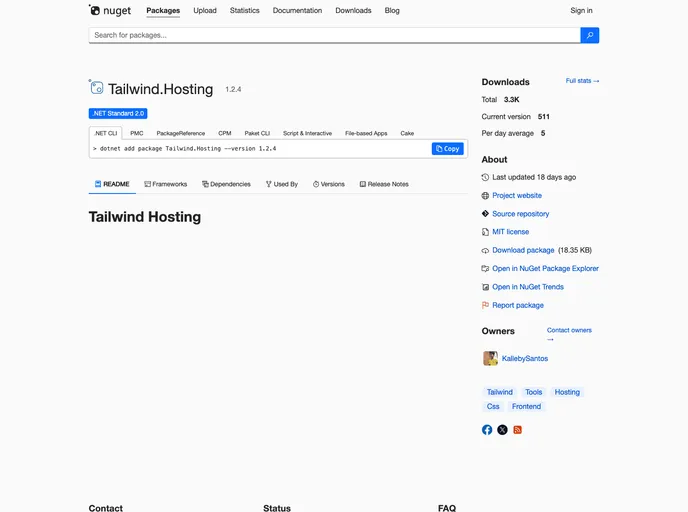Screen dimensions: 688x512
Task: Focus the Search for packages field
Action: [334, 35]
